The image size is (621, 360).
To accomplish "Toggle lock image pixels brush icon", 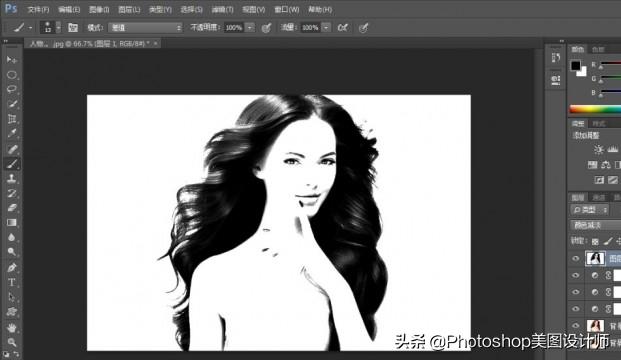I will (x=608, y=241).
